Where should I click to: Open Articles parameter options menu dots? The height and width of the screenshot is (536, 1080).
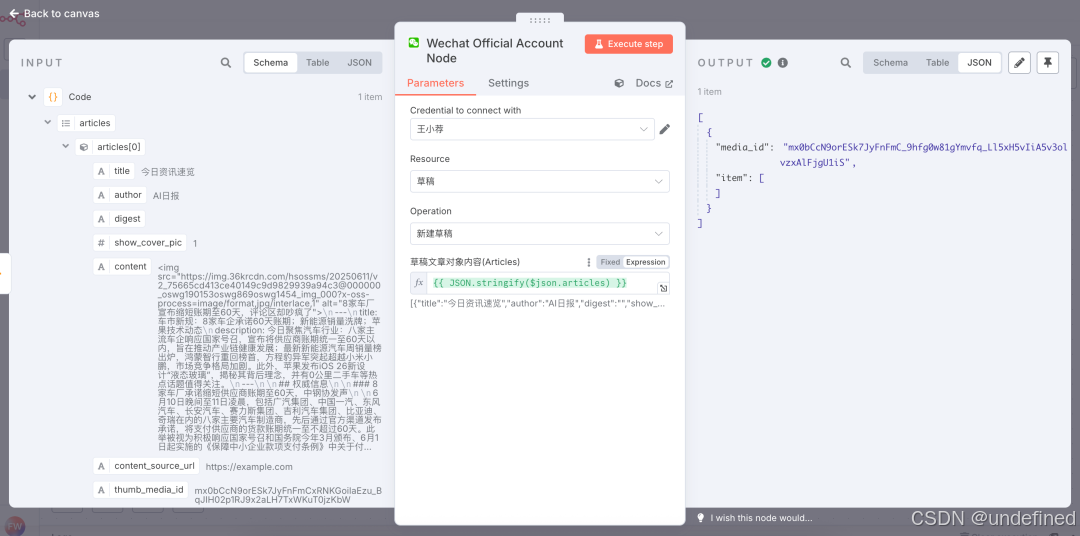(x=588, y=262)
